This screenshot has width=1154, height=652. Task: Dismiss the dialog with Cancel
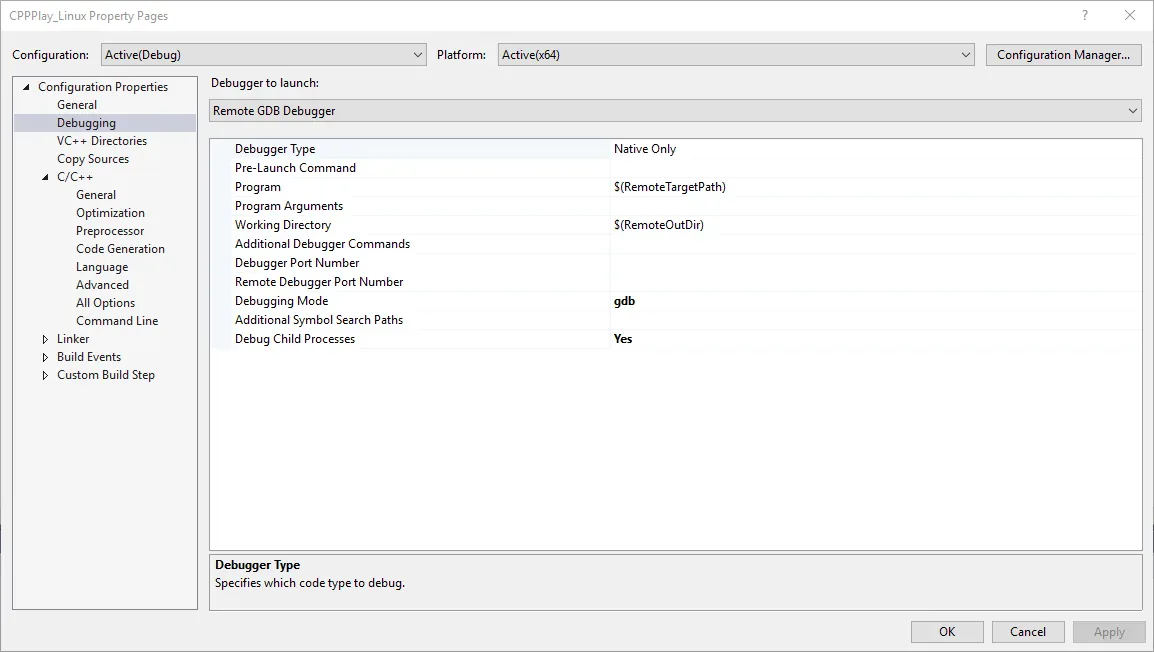coord(1028,631)
